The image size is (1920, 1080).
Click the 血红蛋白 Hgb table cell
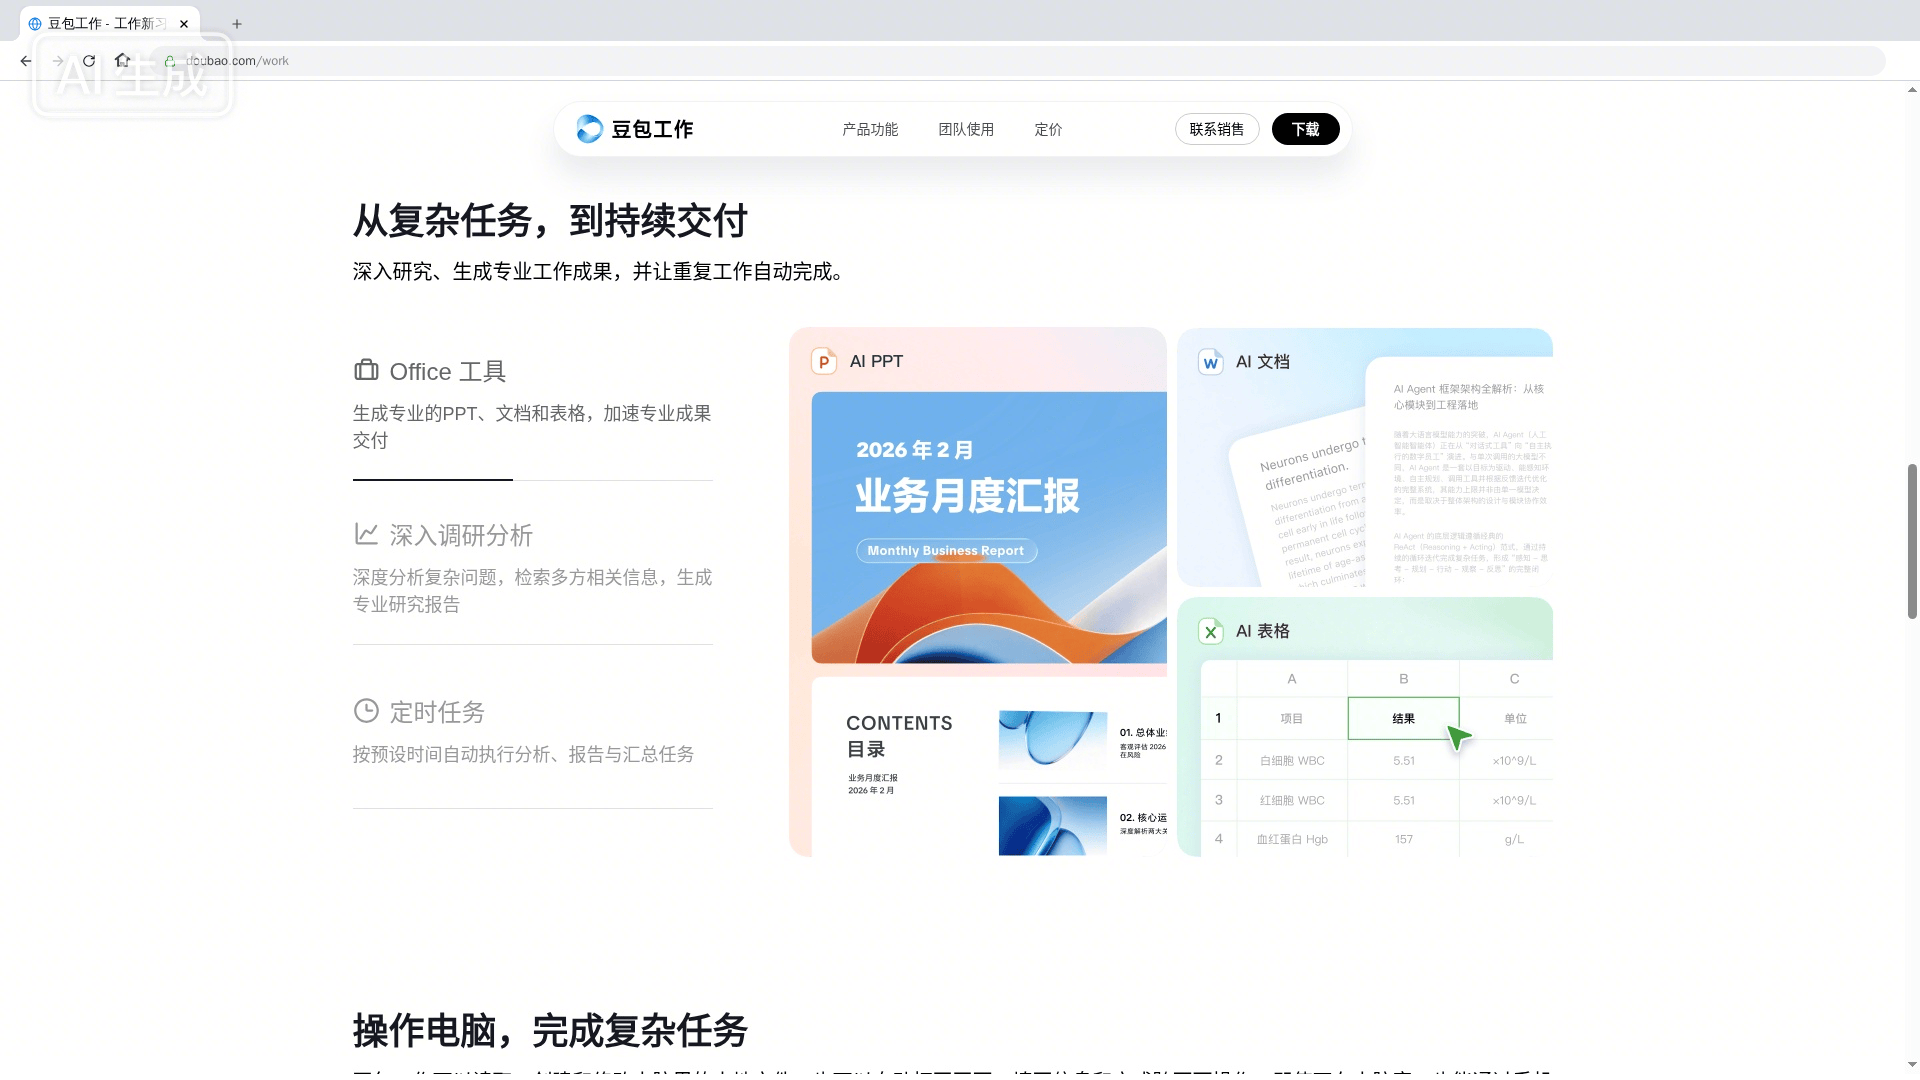point(1292,839)
